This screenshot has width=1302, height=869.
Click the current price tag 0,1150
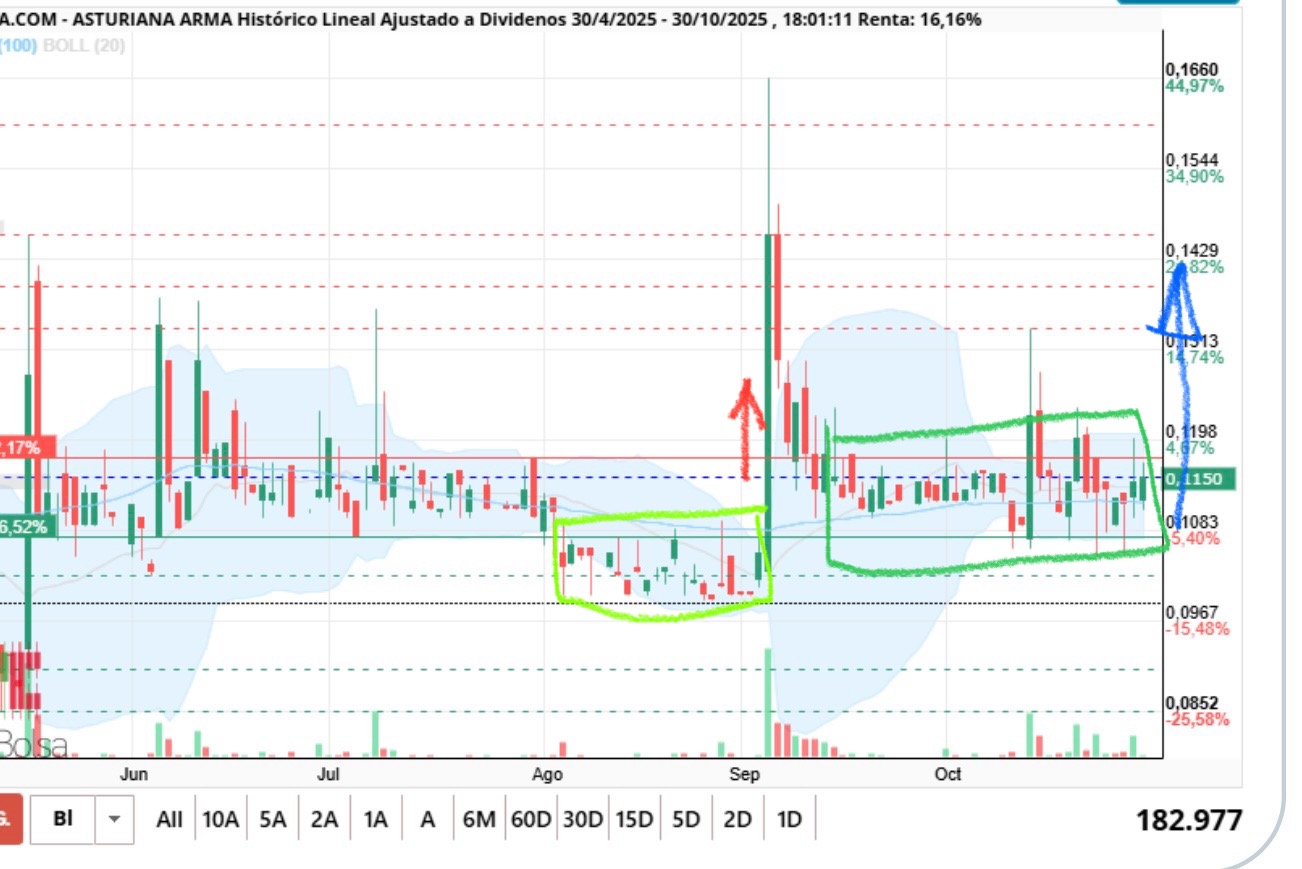click(1199, 479)
